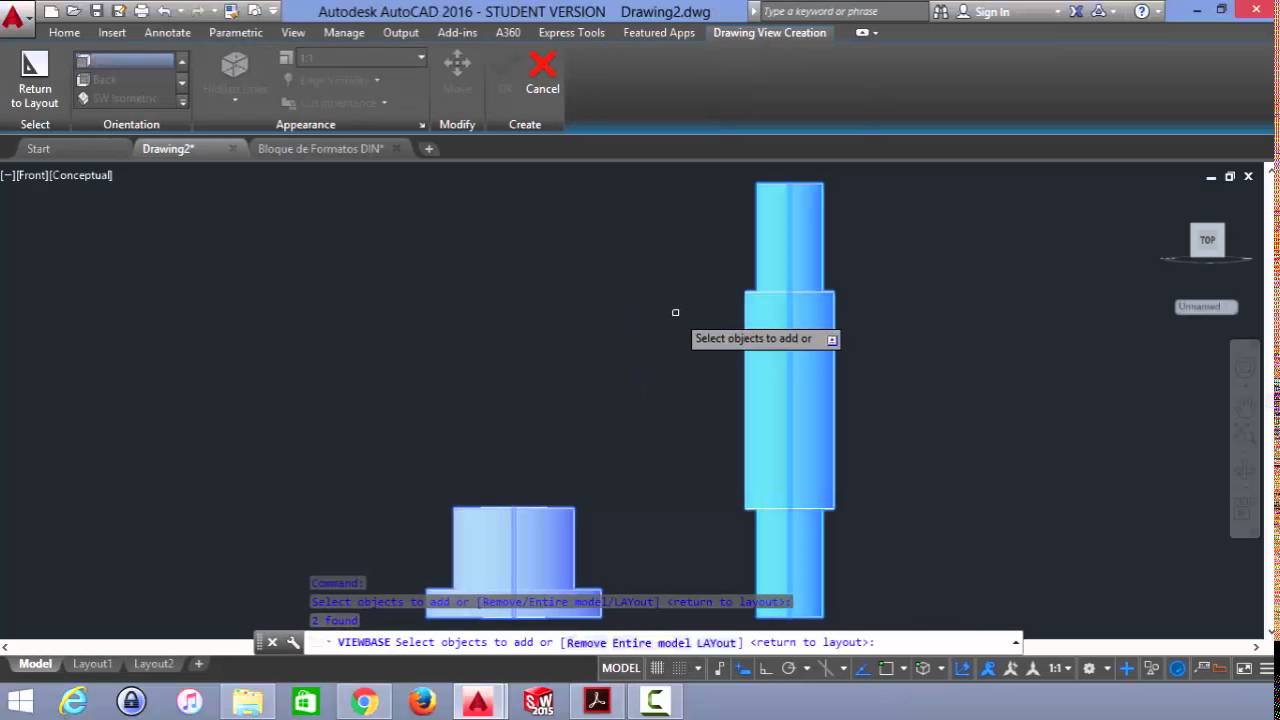Click the new drawing tab plus button

click(429, 149)
